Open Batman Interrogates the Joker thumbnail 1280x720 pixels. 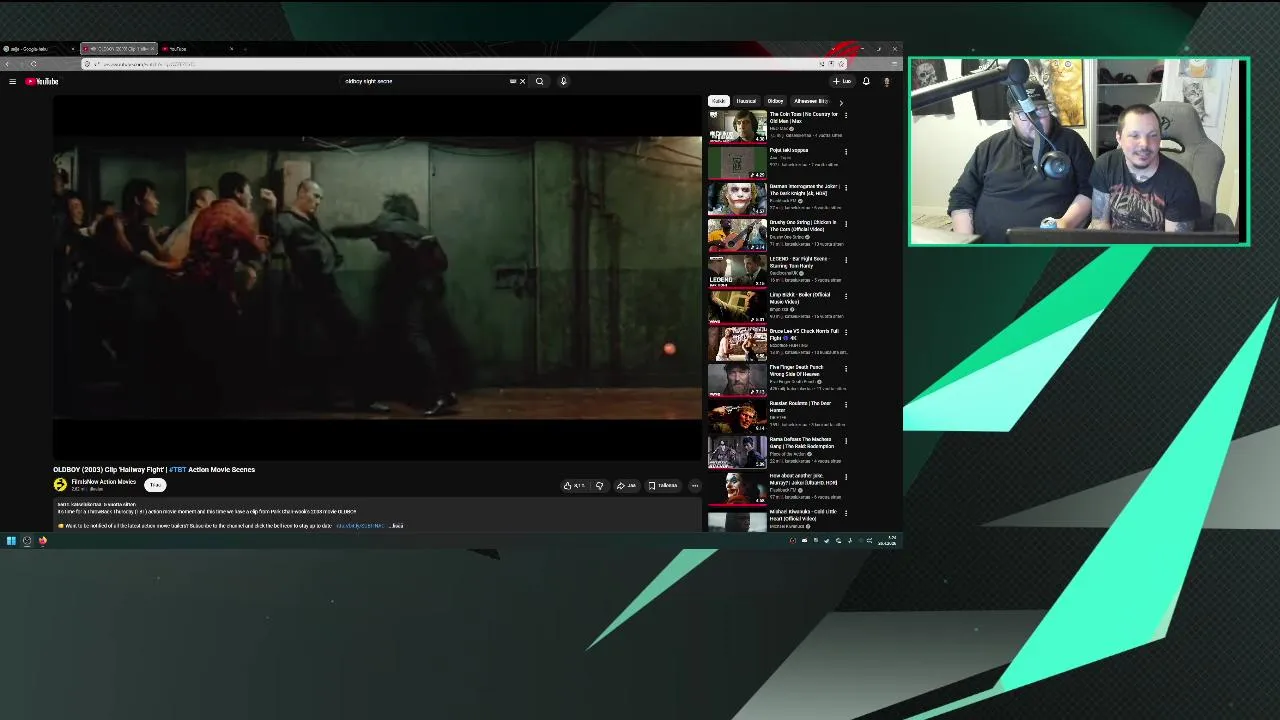point(737,198)
